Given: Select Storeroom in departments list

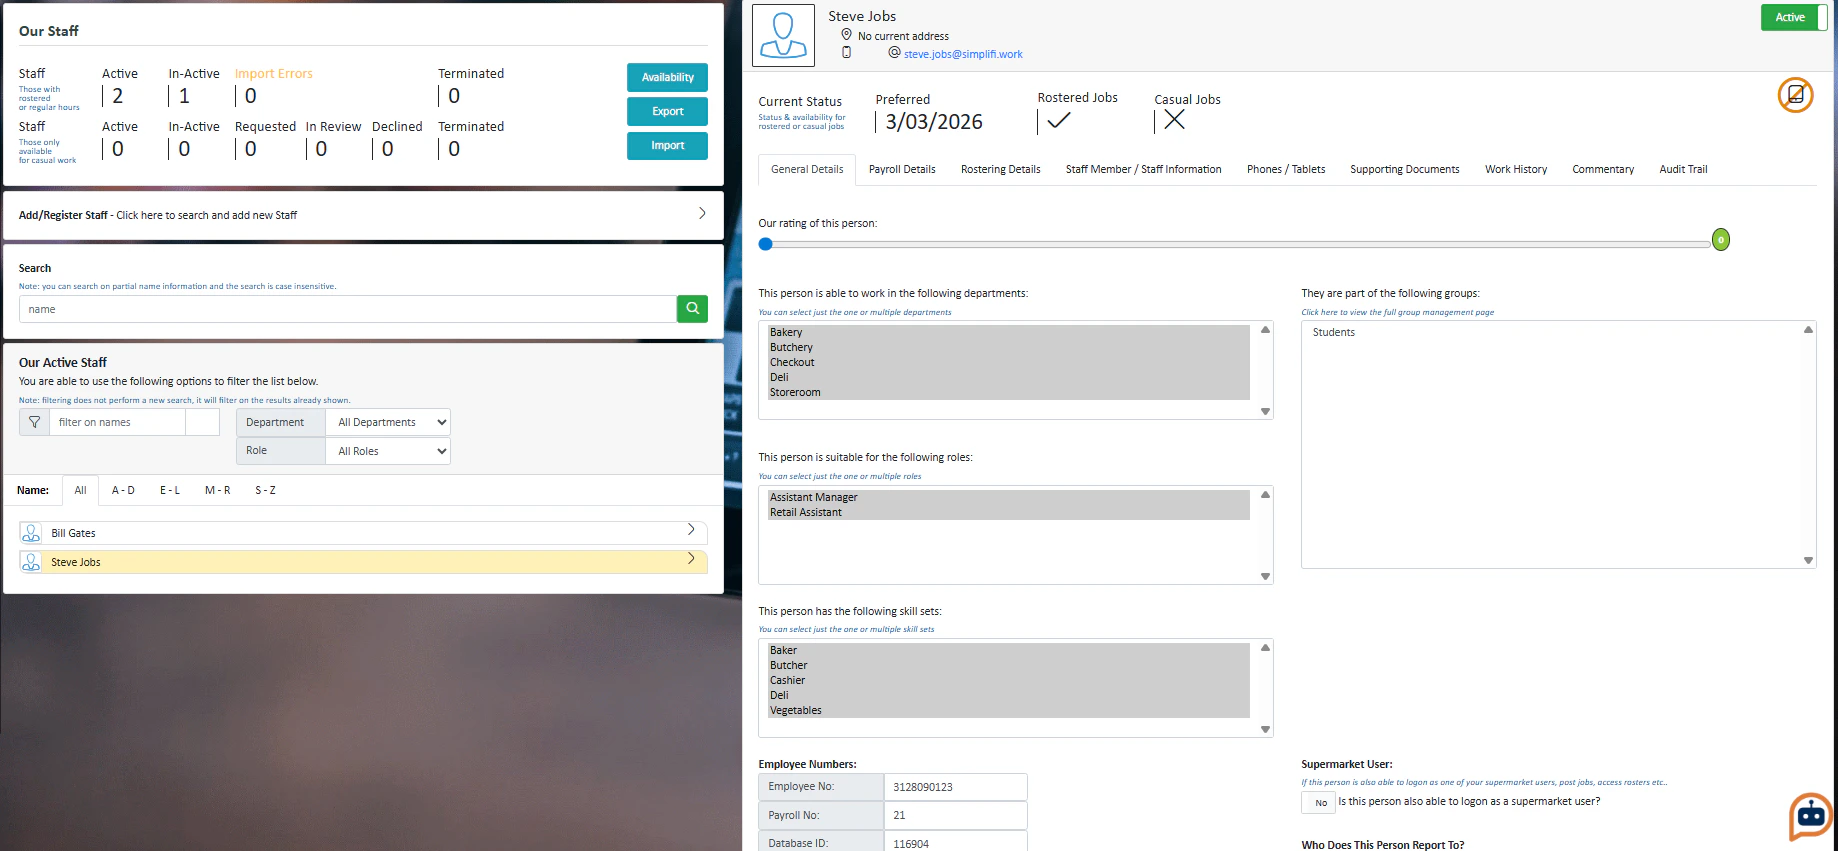Looking at the screenshot, I should 1009,392.
